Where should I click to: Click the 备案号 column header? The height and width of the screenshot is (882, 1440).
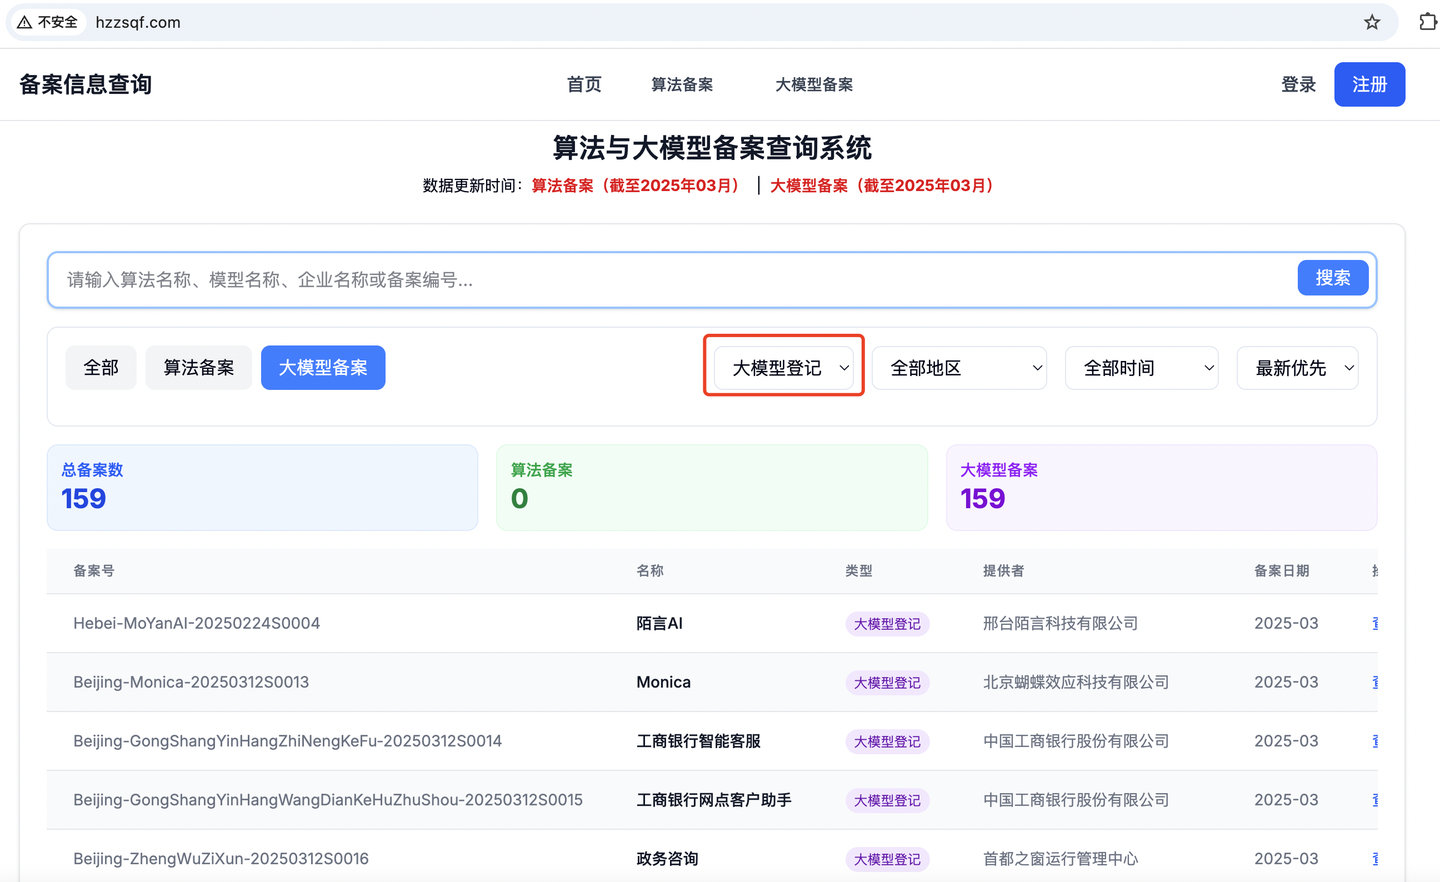coord(94,571)
